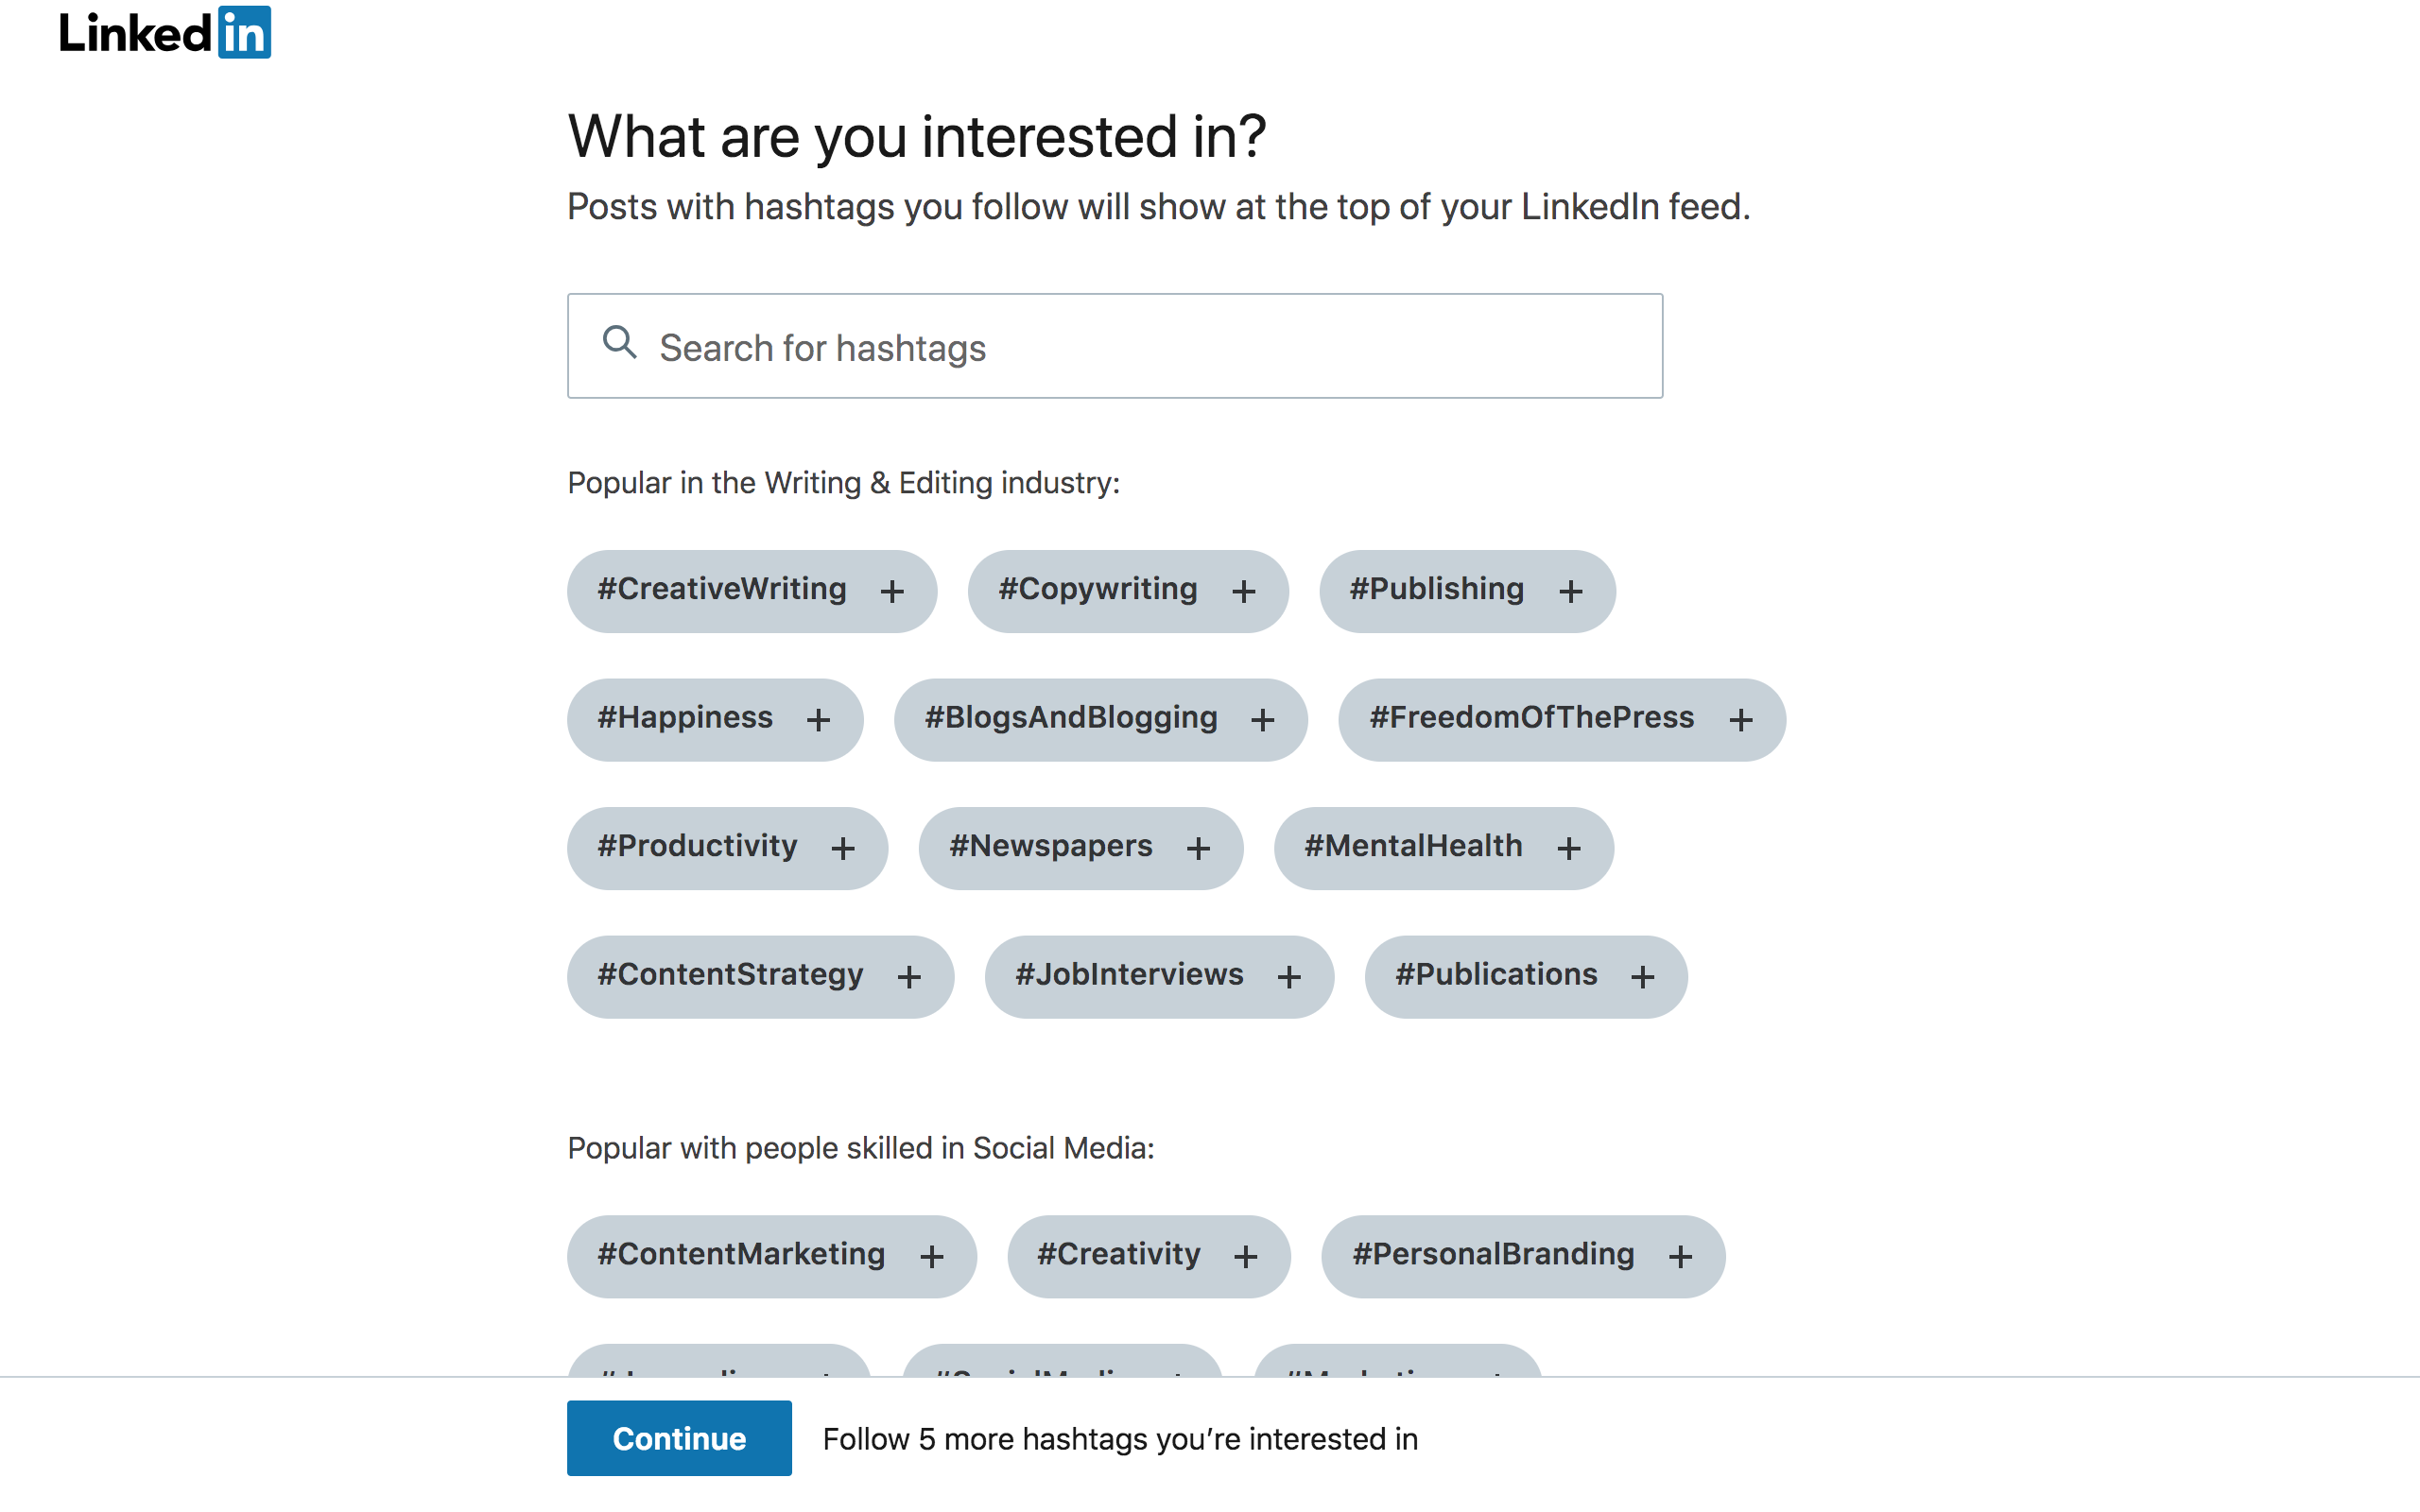
Task: Select the partially visible #SocialMedia pill
Action: click(x=1062, y=1361)
